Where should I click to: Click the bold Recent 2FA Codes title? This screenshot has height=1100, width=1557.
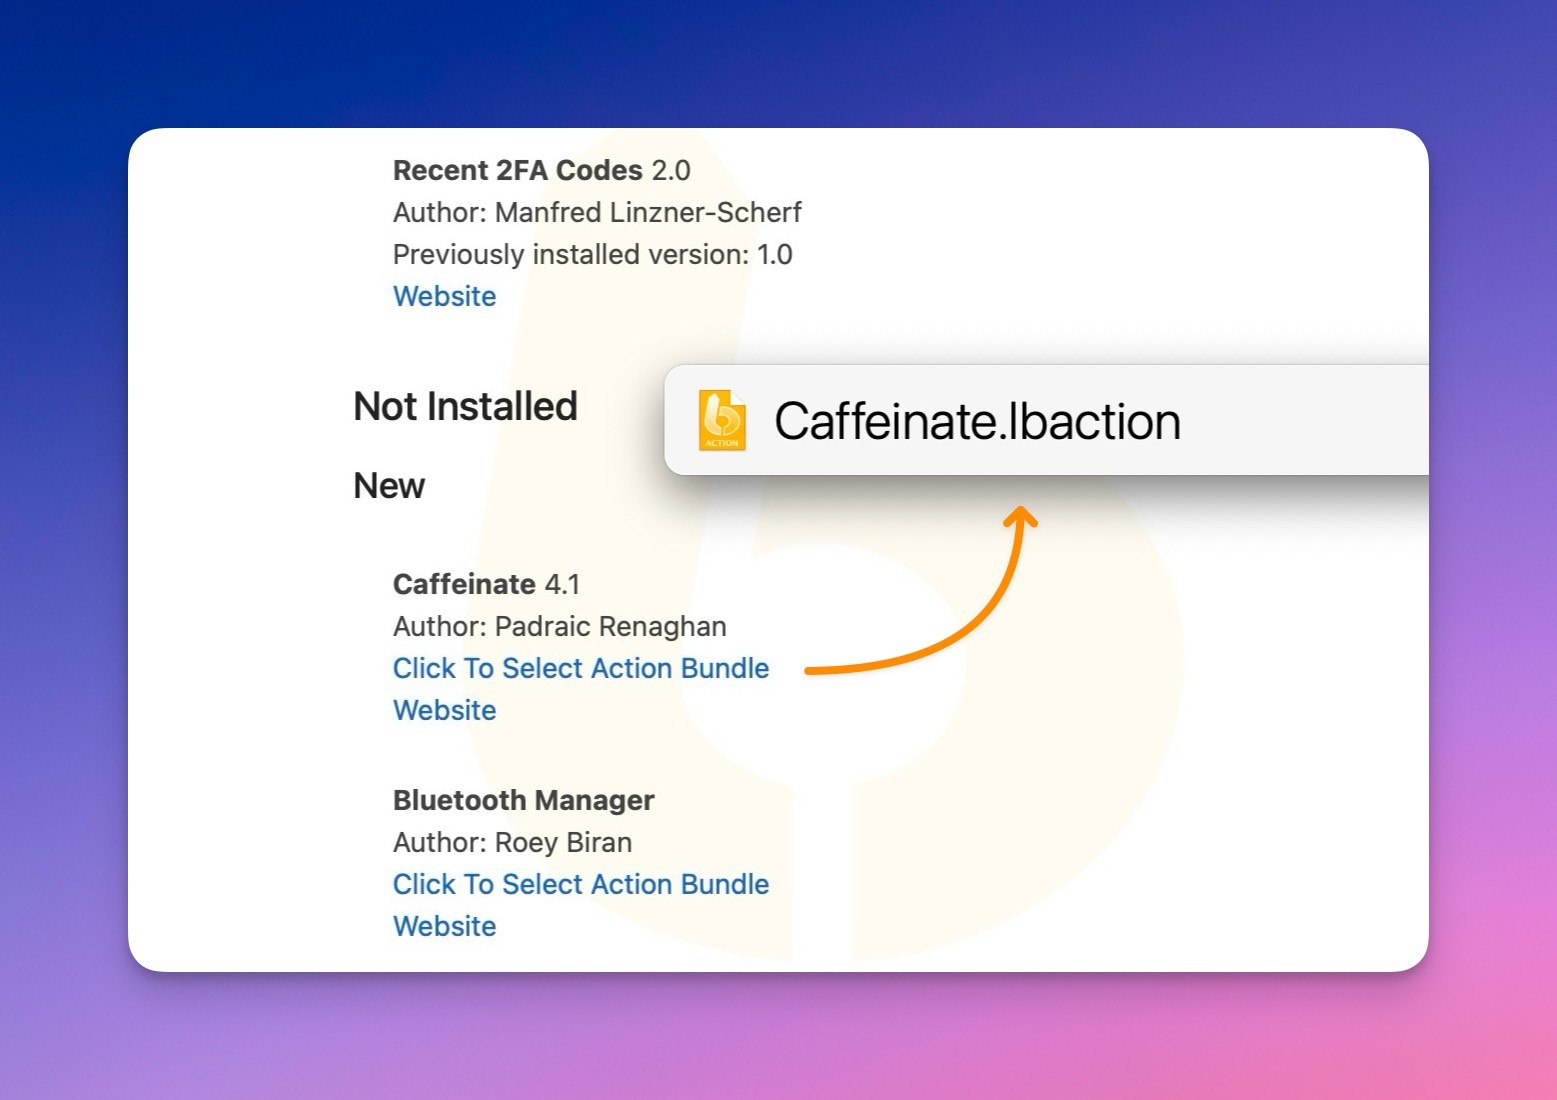coord(517,170)
